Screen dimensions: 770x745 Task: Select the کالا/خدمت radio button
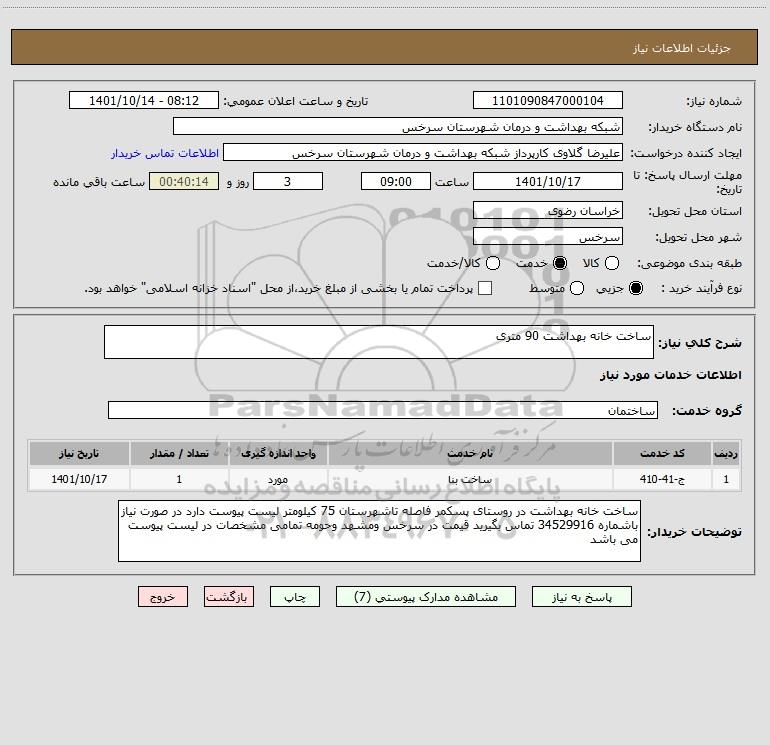pos(493,263)
